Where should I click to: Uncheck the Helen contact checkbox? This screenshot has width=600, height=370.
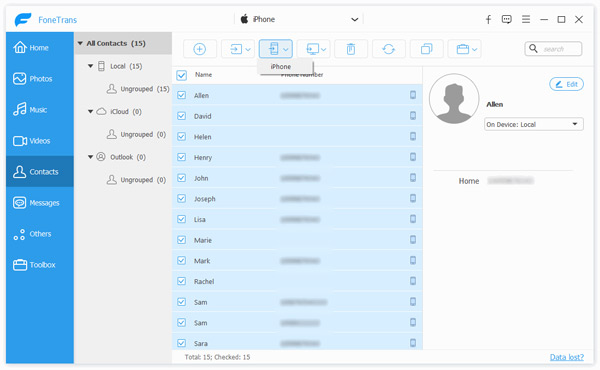(182, 136)
